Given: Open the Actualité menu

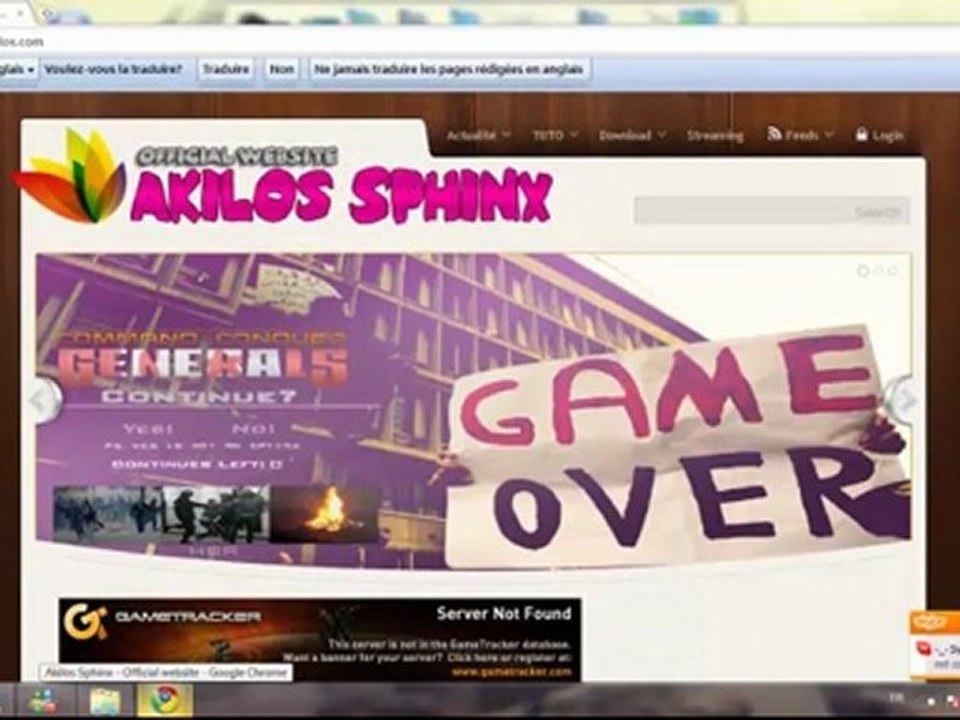Looking at the screenshot, I should pos(478,135).
